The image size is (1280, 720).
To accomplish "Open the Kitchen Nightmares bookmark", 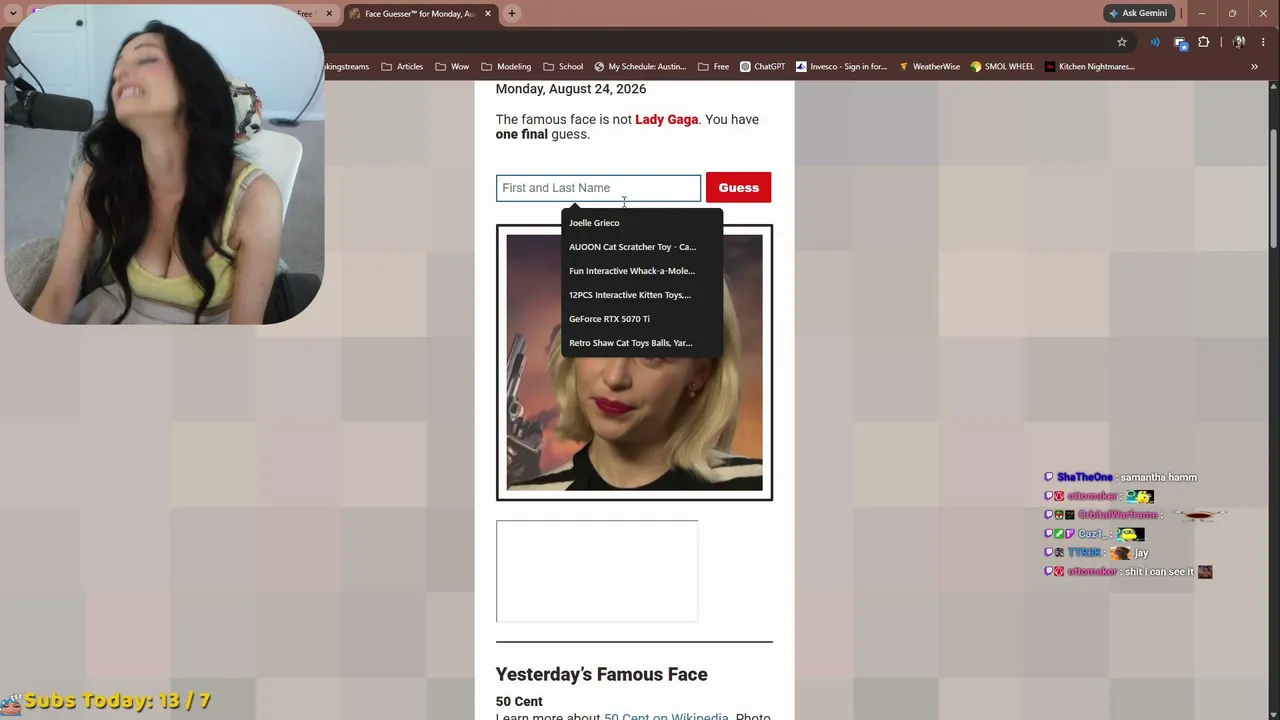I will tap(1089, 67).
